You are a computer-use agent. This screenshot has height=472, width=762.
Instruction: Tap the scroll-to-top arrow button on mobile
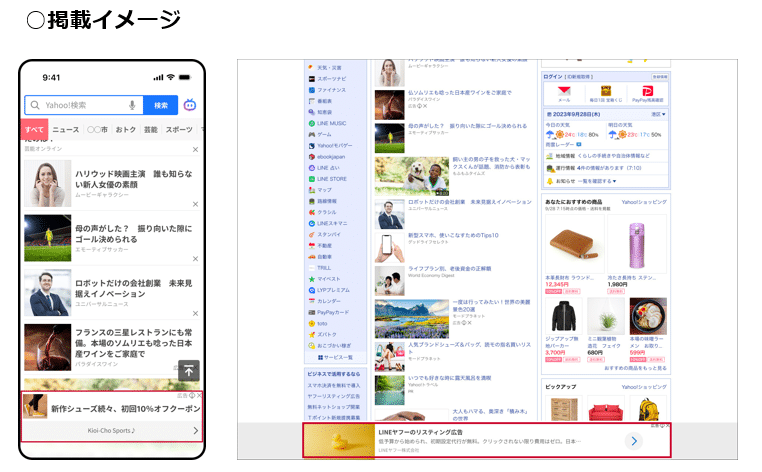[189, 370]
